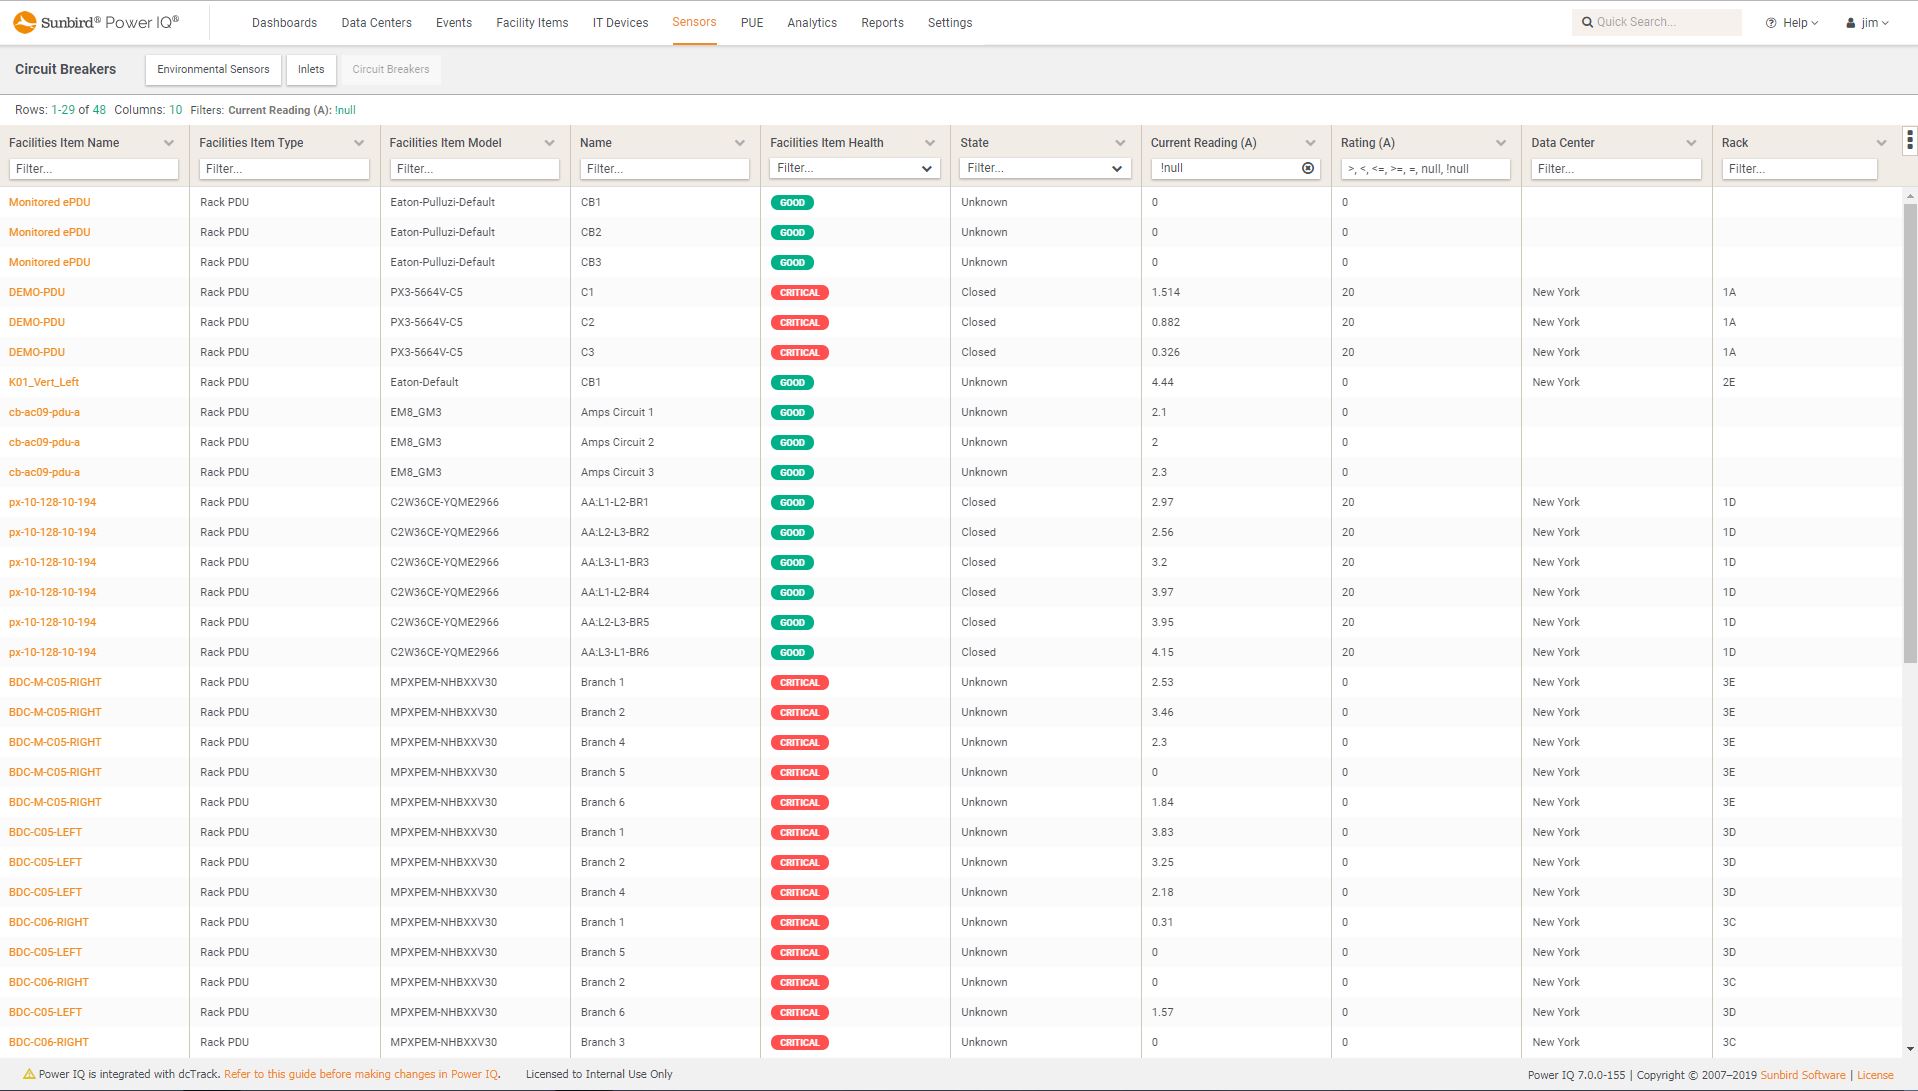Screen dimensions: 1918x1091
Task: Clear the Current Reading filter with its X icon
Action: pyautogui.click(x=1308, y=168)
